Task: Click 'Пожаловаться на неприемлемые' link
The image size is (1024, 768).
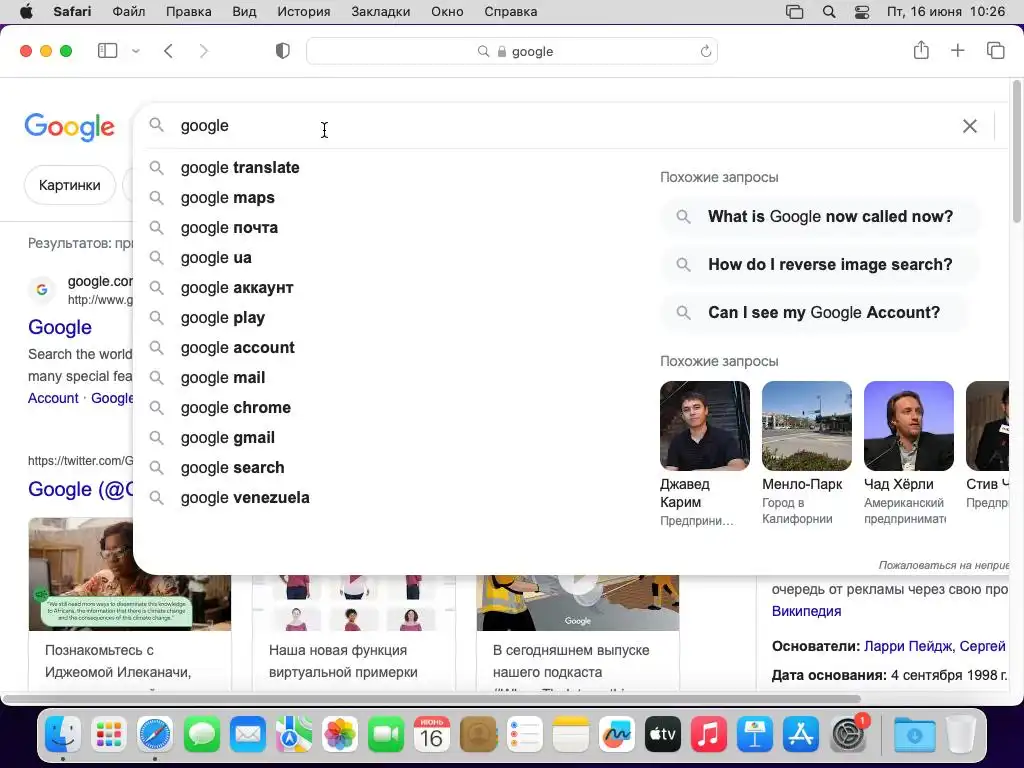Action: coord(944,566)
